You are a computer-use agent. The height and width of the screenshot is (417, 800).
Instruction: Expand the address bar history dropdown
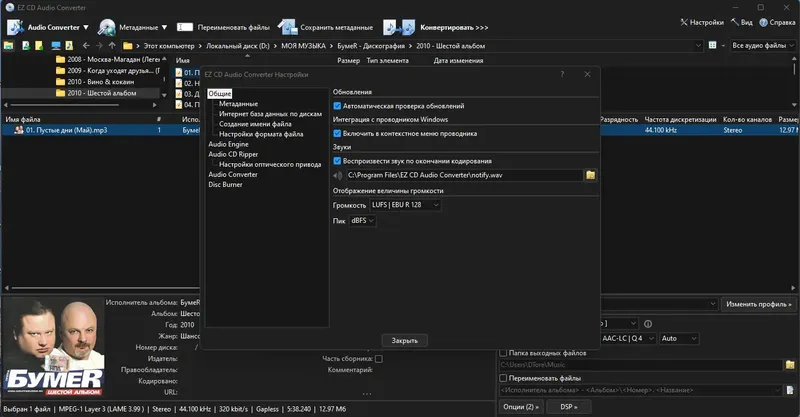click(x=698, y=45)
